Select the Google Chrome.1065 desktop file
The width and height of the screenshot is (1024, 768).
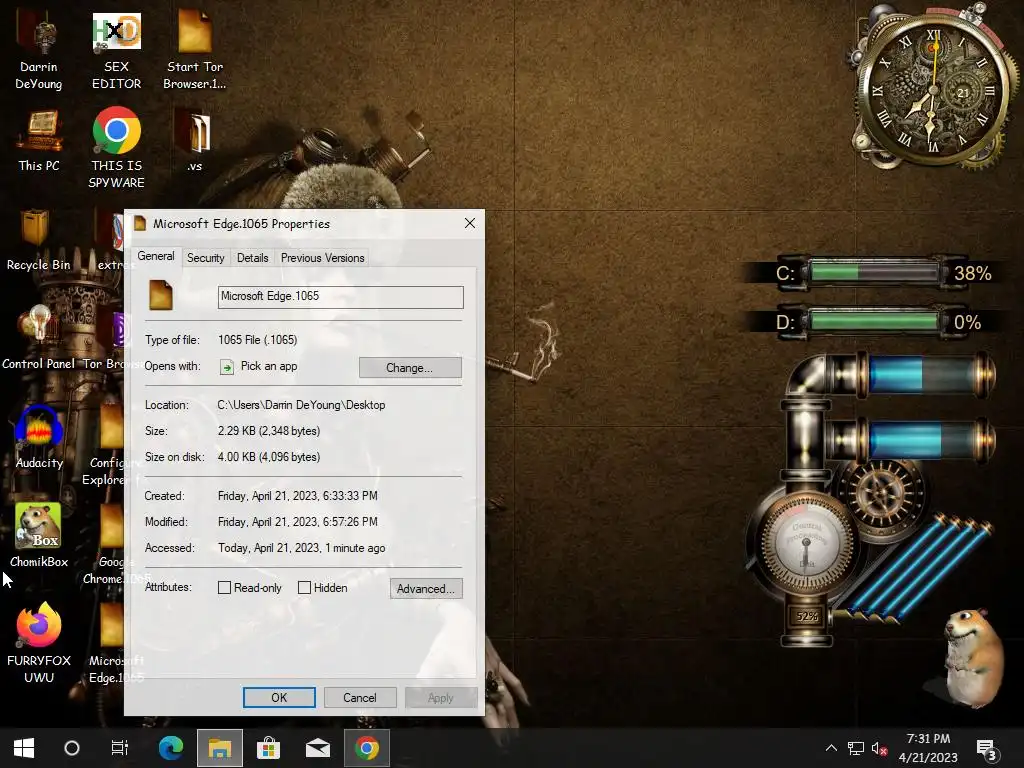(x=111, y=545)
